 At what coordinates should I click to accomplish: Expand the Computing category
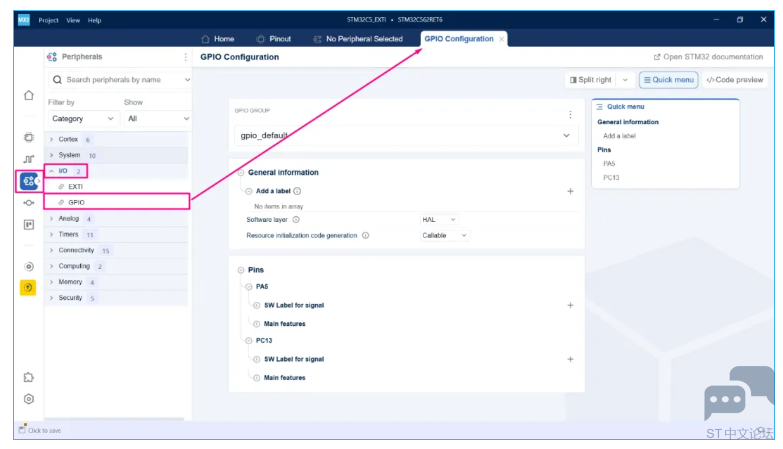tap(51, 266)
